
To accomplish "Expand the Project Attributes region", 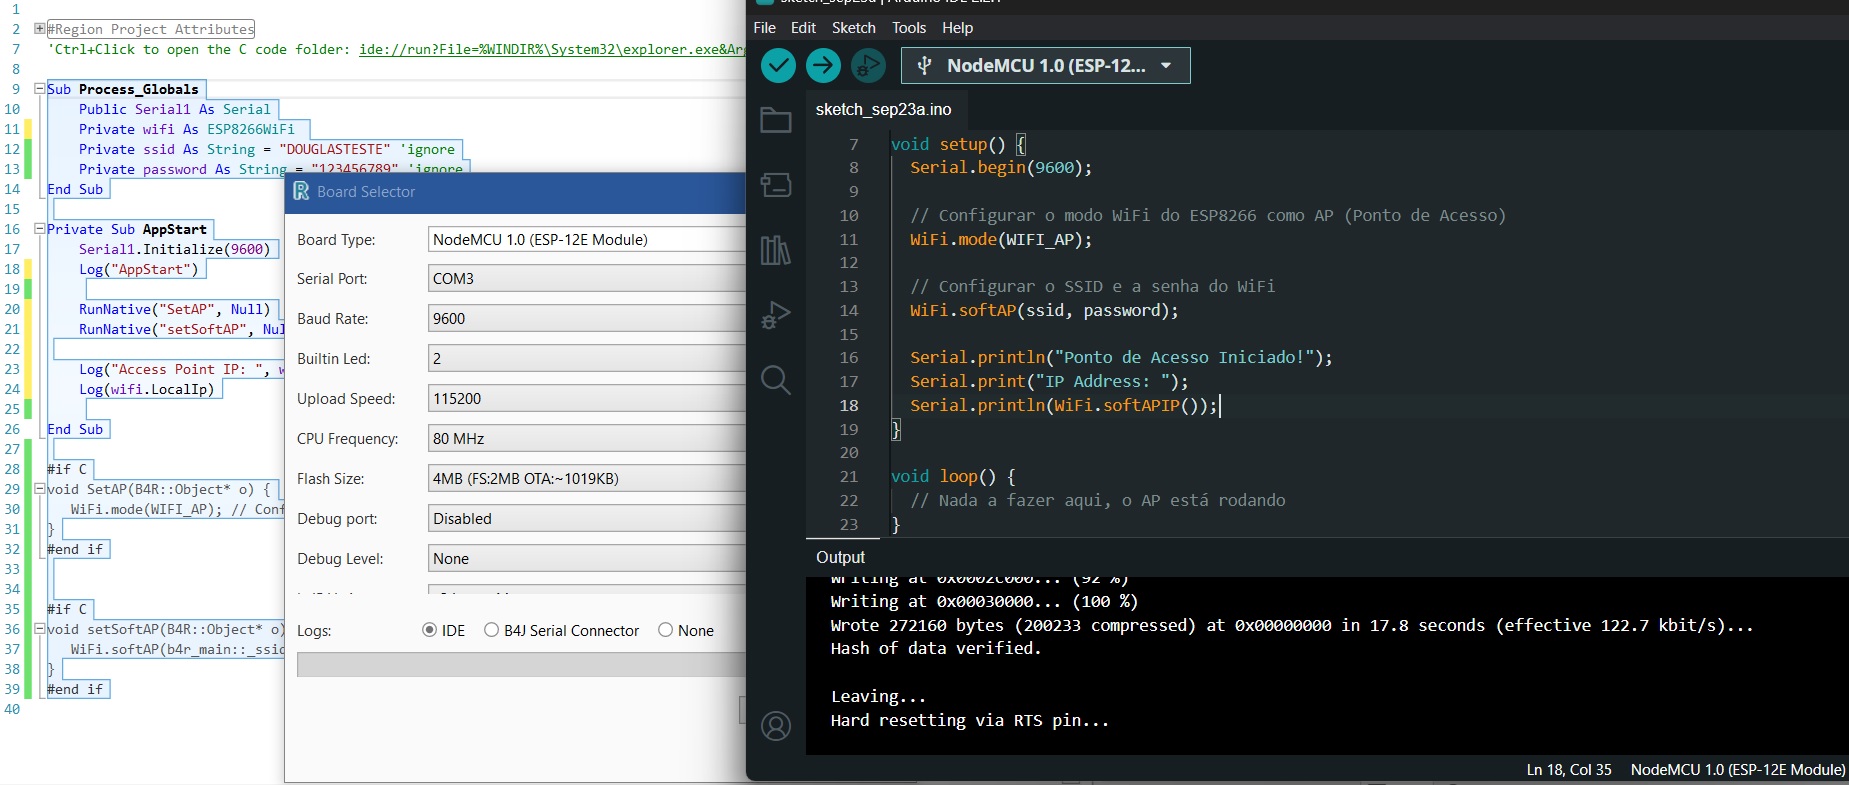I will pos(40,29).
